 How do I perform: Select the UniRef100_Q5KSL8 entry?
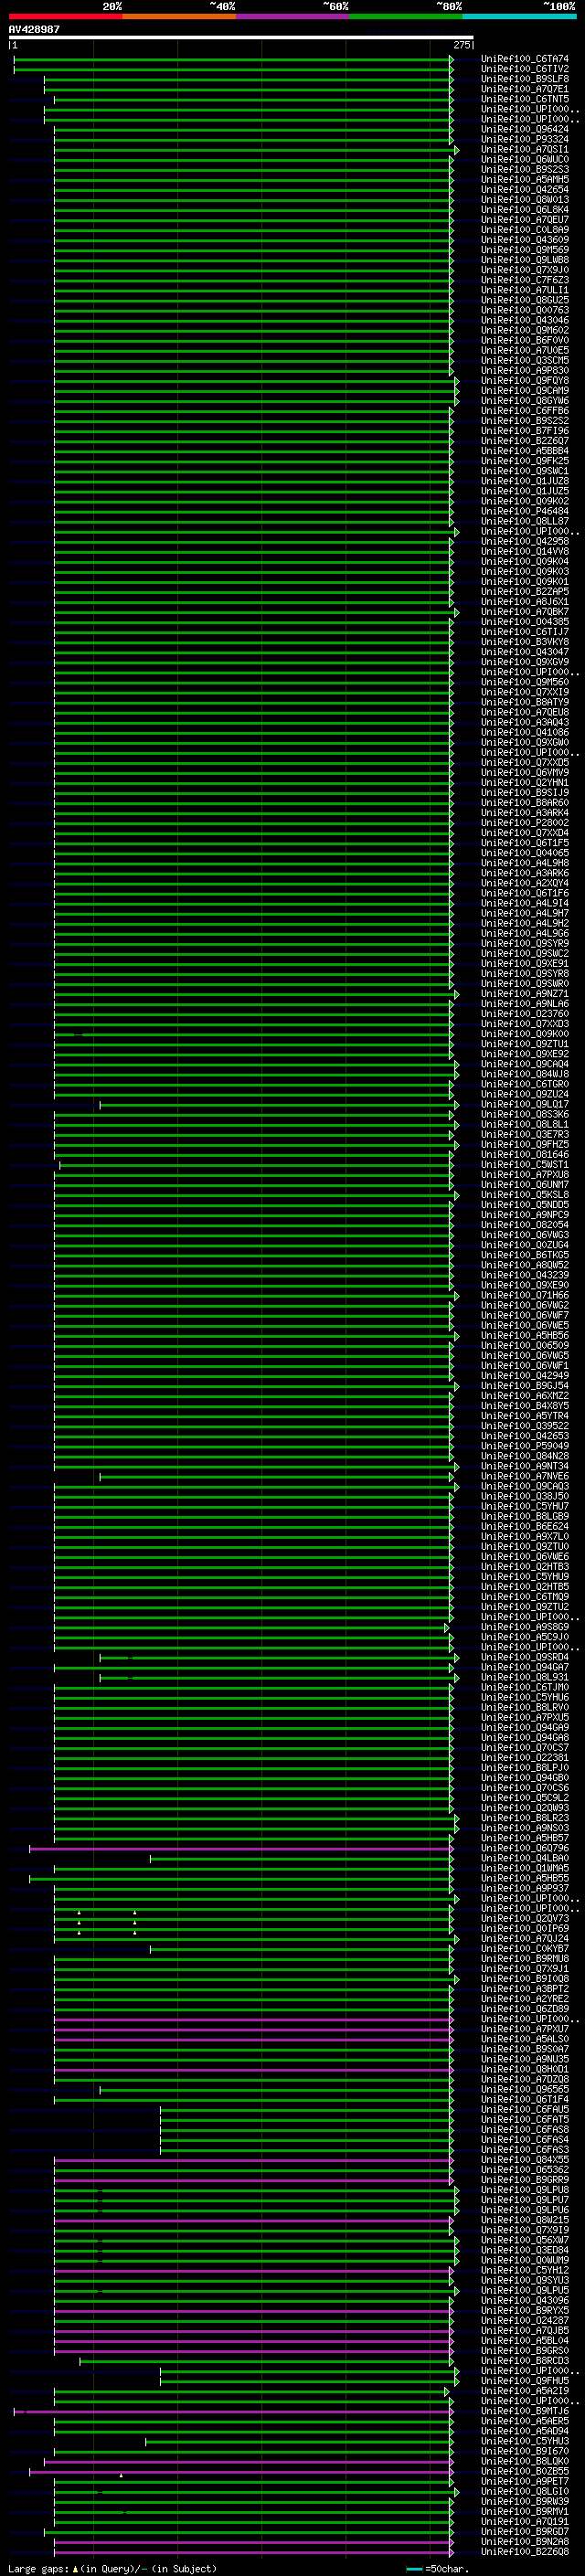(x=525, y=1194)
